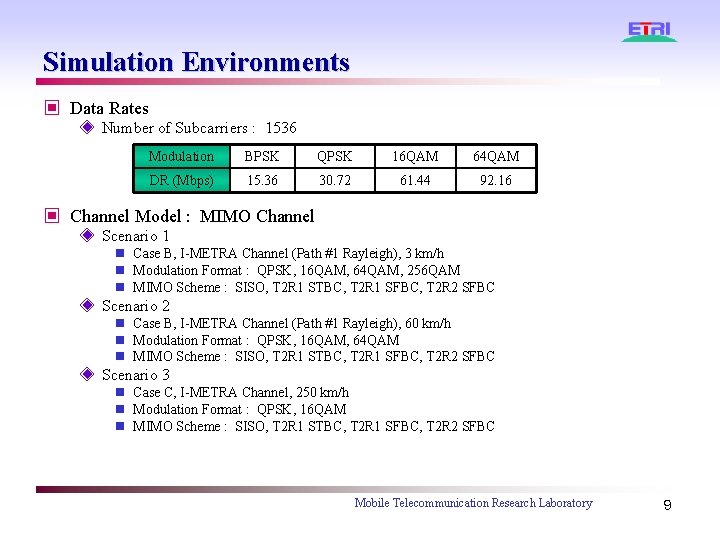
Task: Click the Modulation Format QPSK, 16QAM line
Action: 239,409
